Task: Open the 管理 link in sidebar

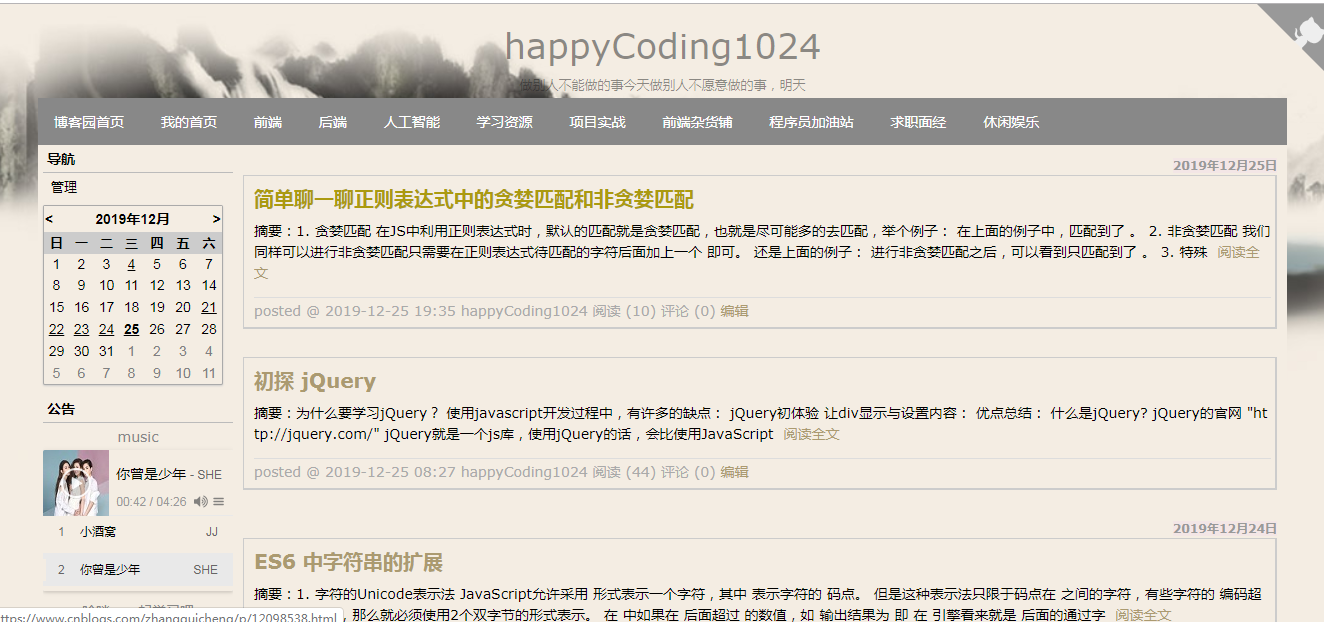Action: [64, 187]
